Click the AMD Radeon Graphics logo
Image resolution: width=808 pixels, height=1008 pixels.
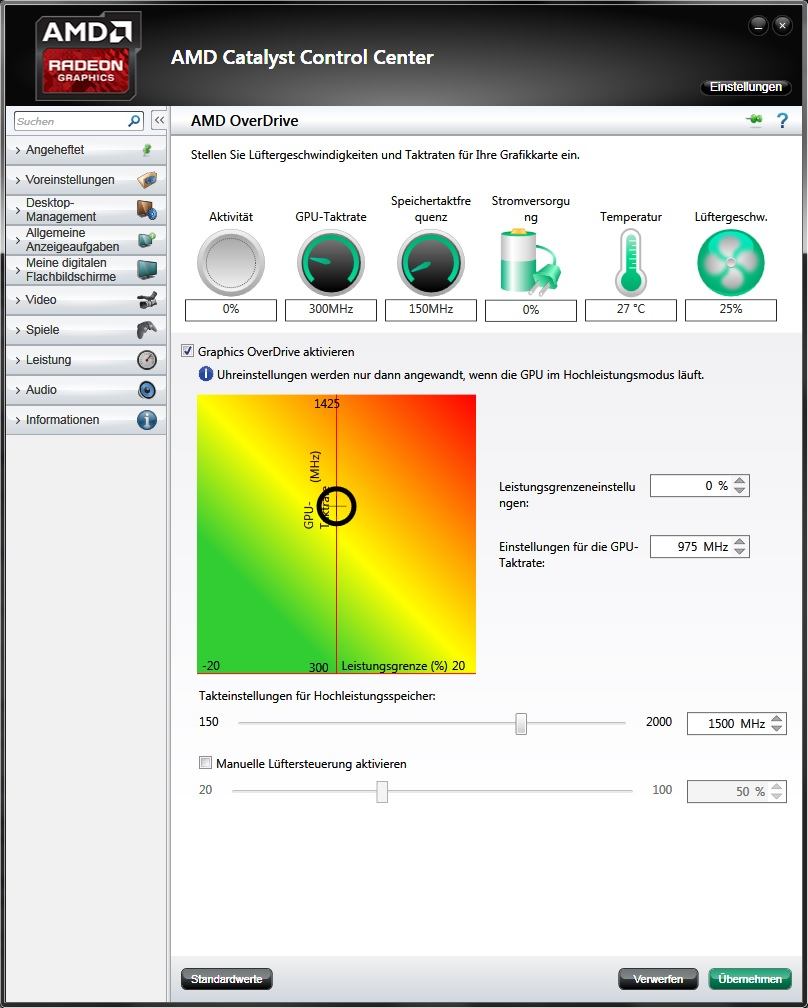click(x=88, y=56)
